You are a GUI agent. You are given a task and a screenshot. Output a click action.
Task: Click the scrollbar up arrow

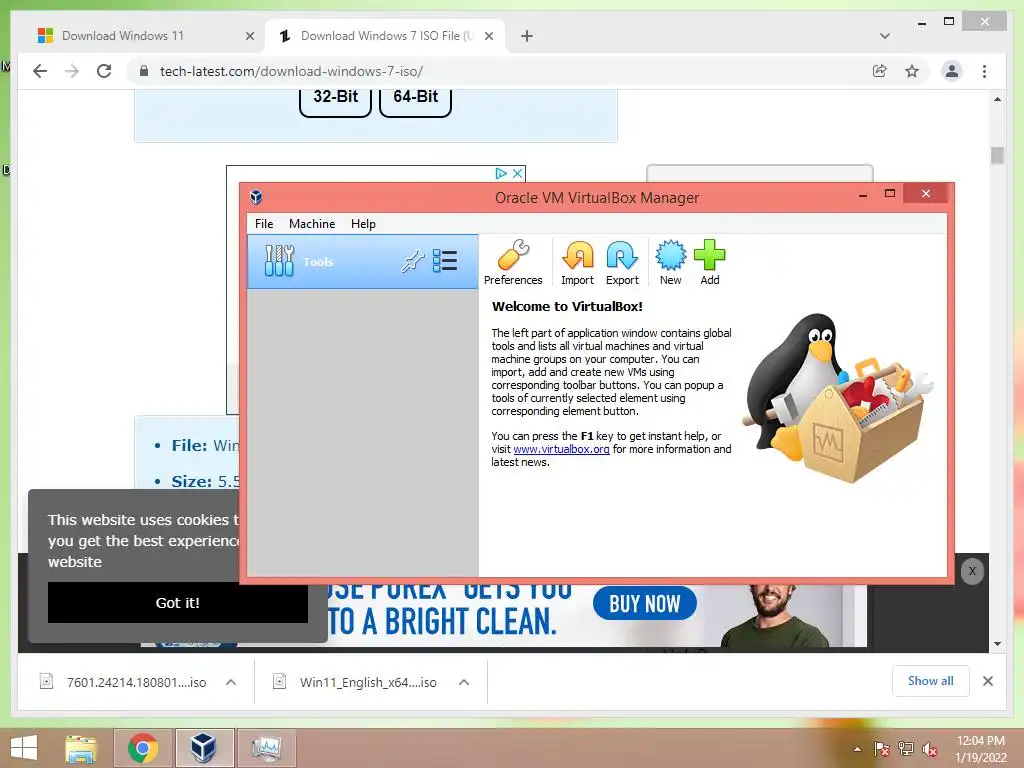[x=997, y=99]
